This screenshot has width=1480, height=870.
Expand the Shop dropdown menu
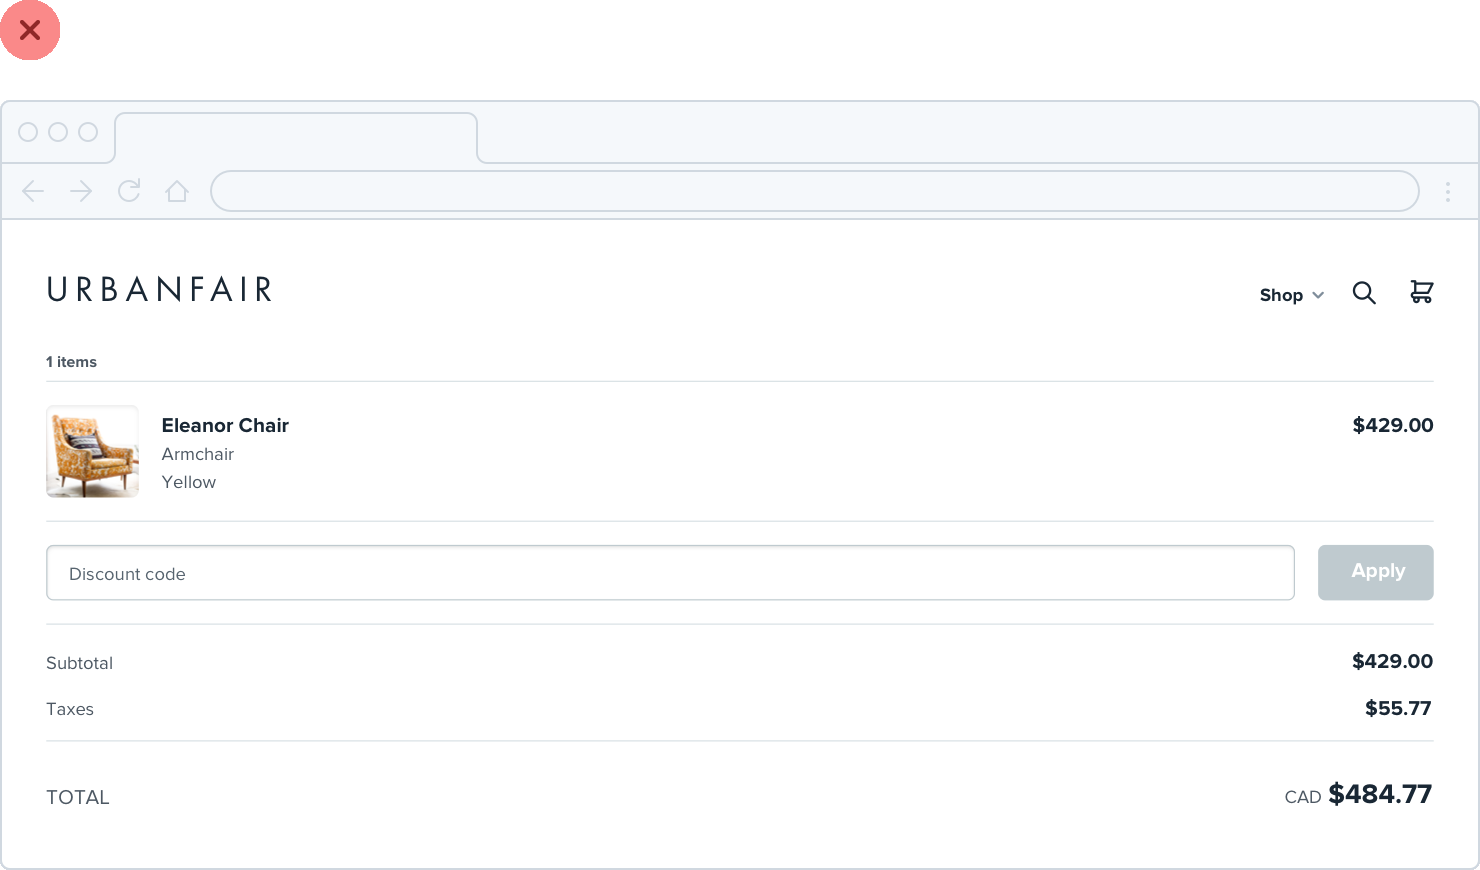(1291, 295)
